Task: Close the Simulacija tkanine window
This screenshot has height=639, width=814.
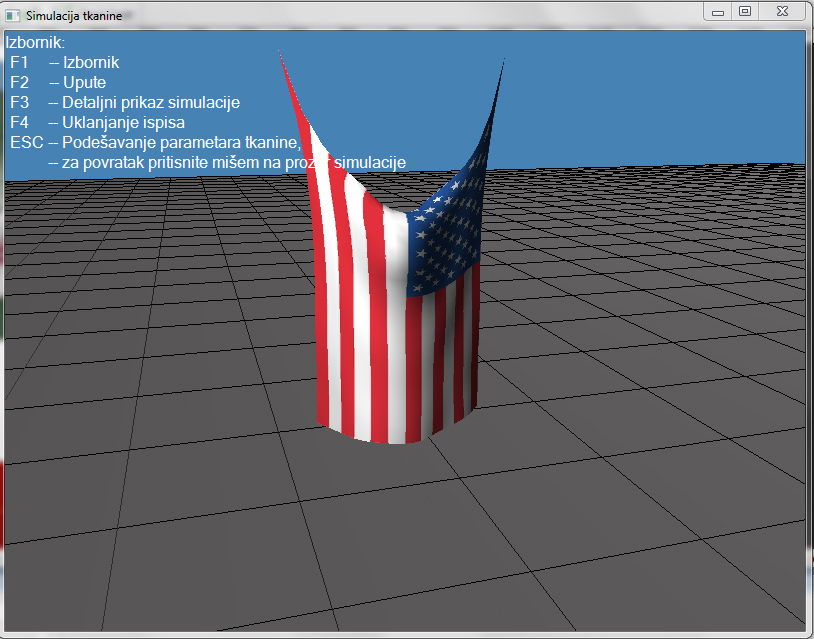Action: click(x=782, y=11)
